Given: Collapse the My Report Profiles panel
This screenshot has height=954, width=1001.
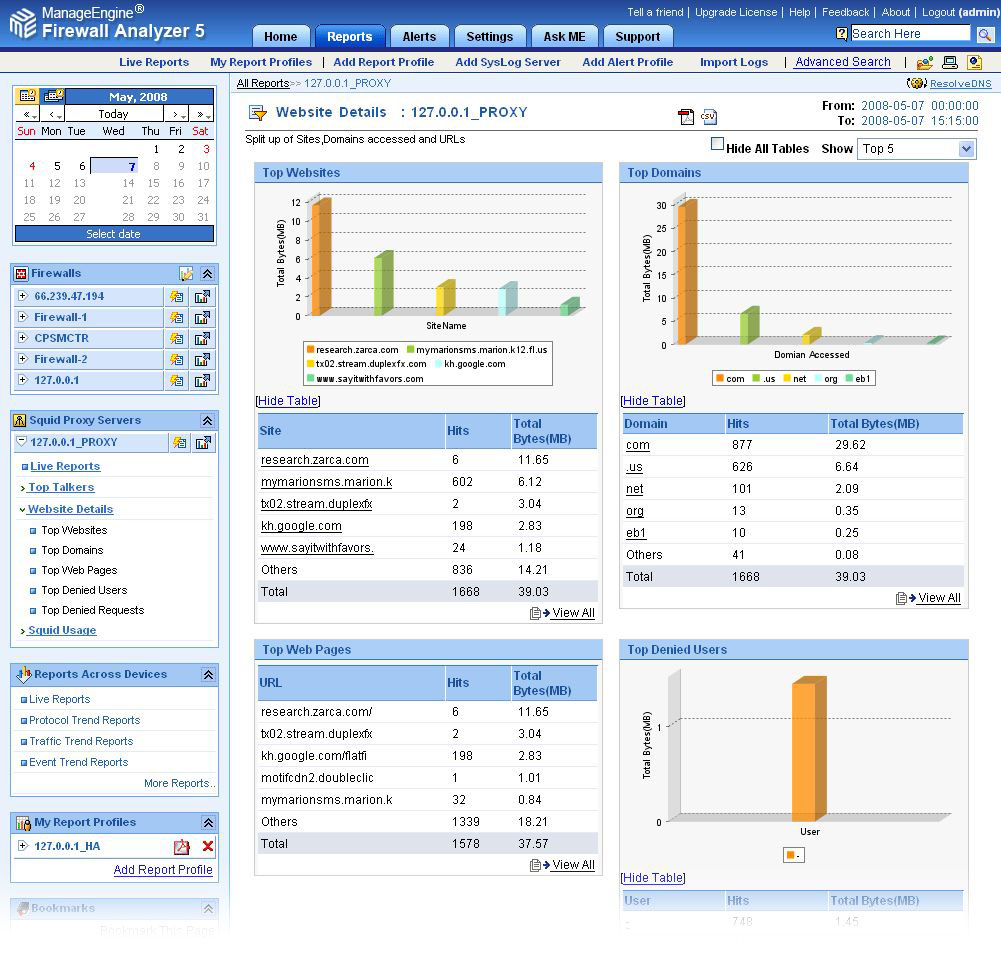Looking at the screenshot, I should 208,823.
